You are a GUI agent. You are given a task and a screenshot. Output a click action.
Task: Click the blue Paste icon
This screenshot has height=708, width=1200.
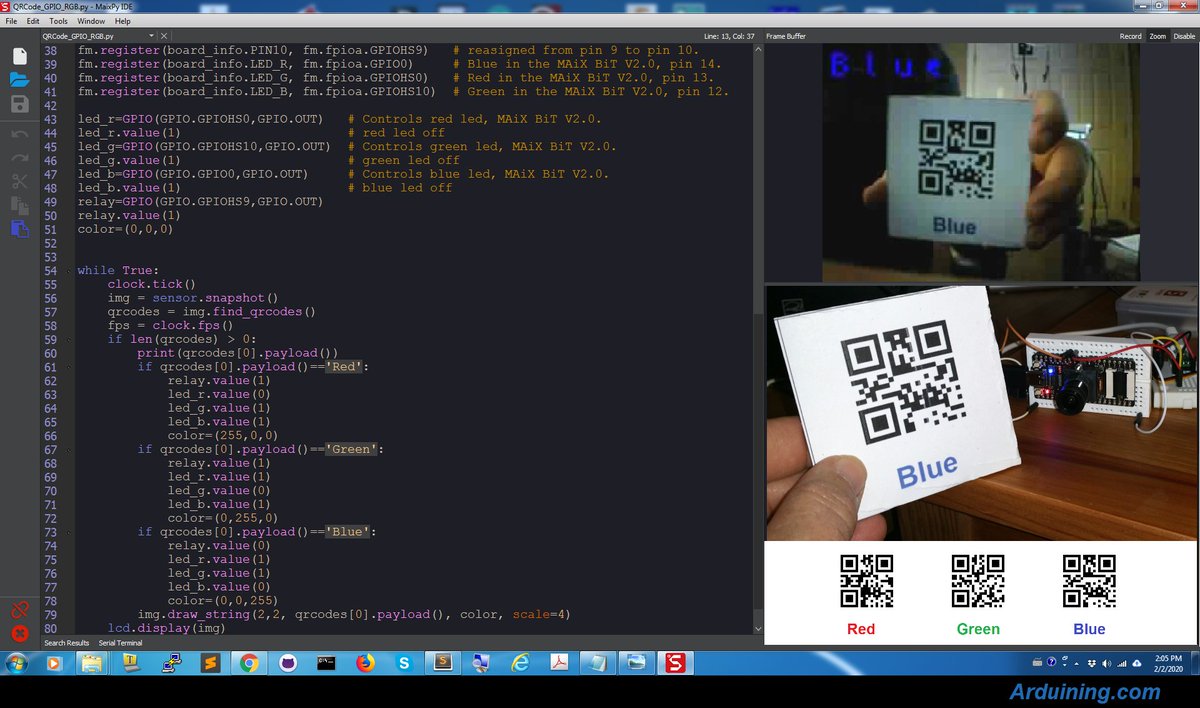[19, 229]
